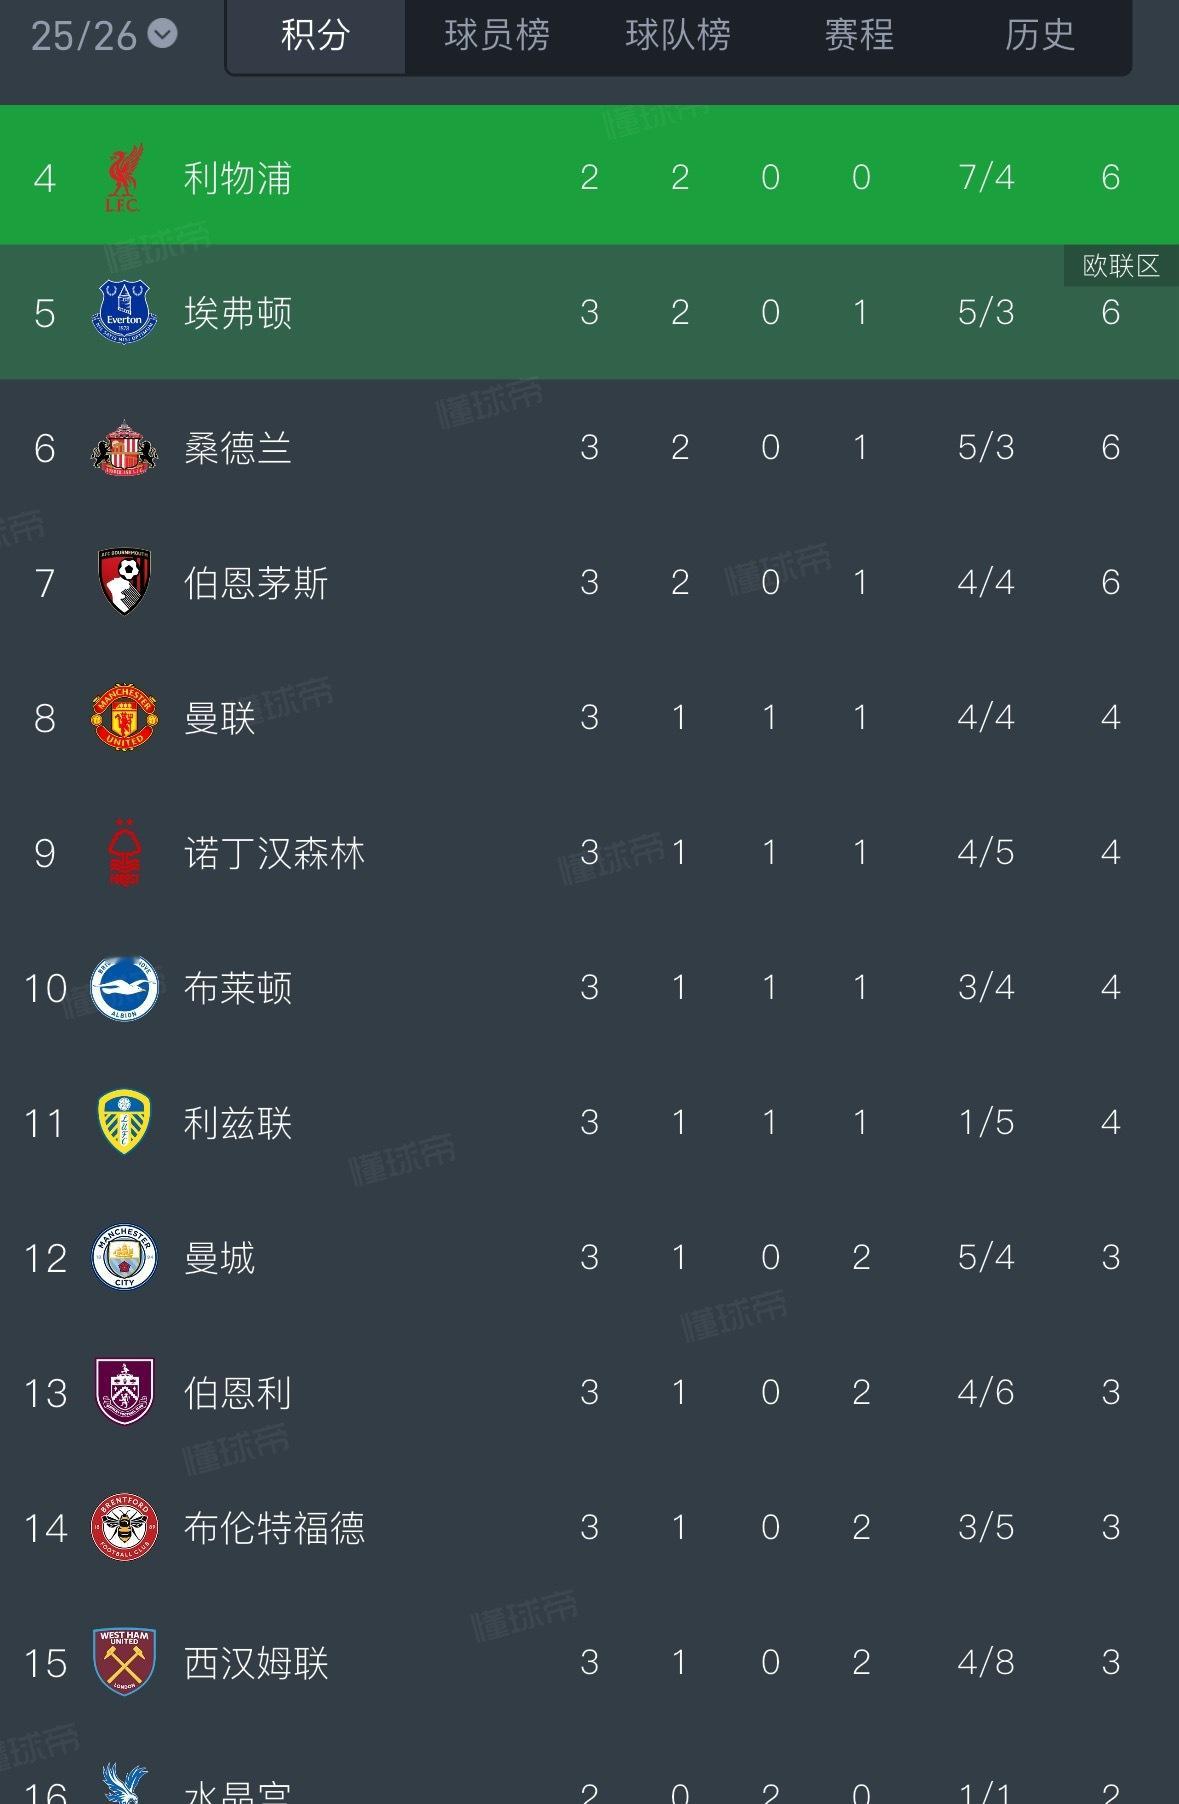Image resolution: width=1179 pixels, height=1804 pixels.
Task: Open the 历史 tab
Action: 1040,36
